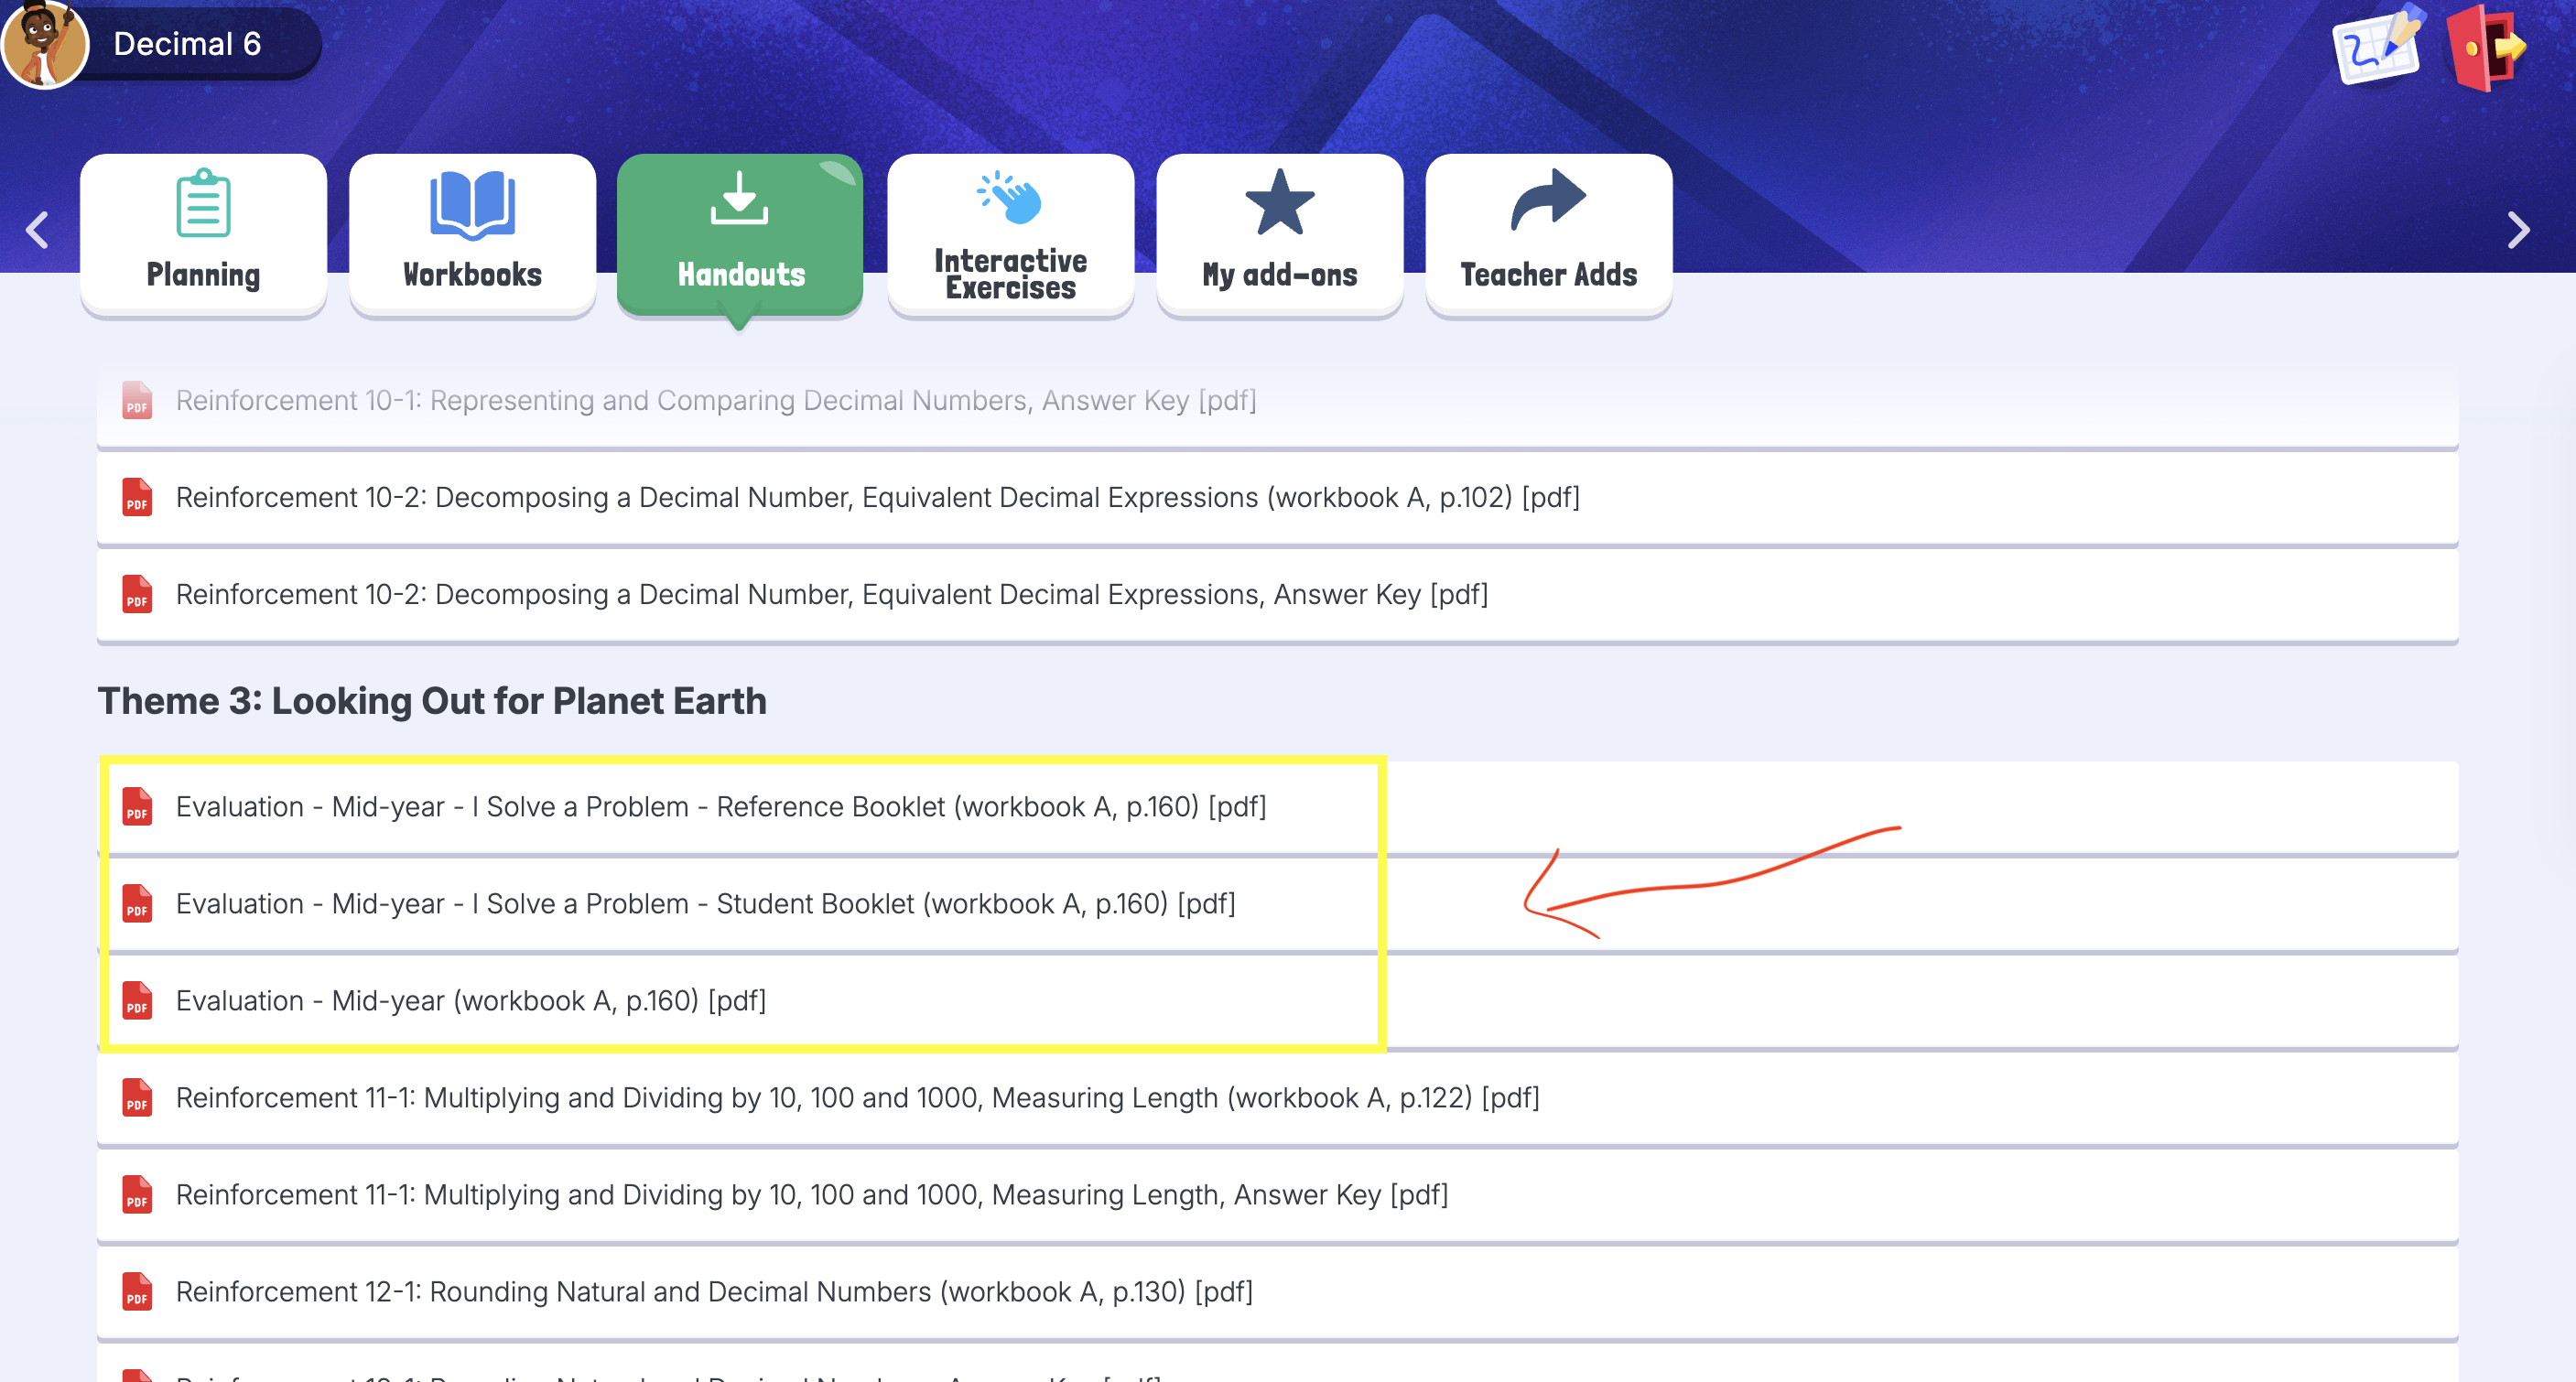Click PDF icon of Reinforcement 12-1 row
The height and width of the screenshot is (1382, 2576).
point(137,1291)
